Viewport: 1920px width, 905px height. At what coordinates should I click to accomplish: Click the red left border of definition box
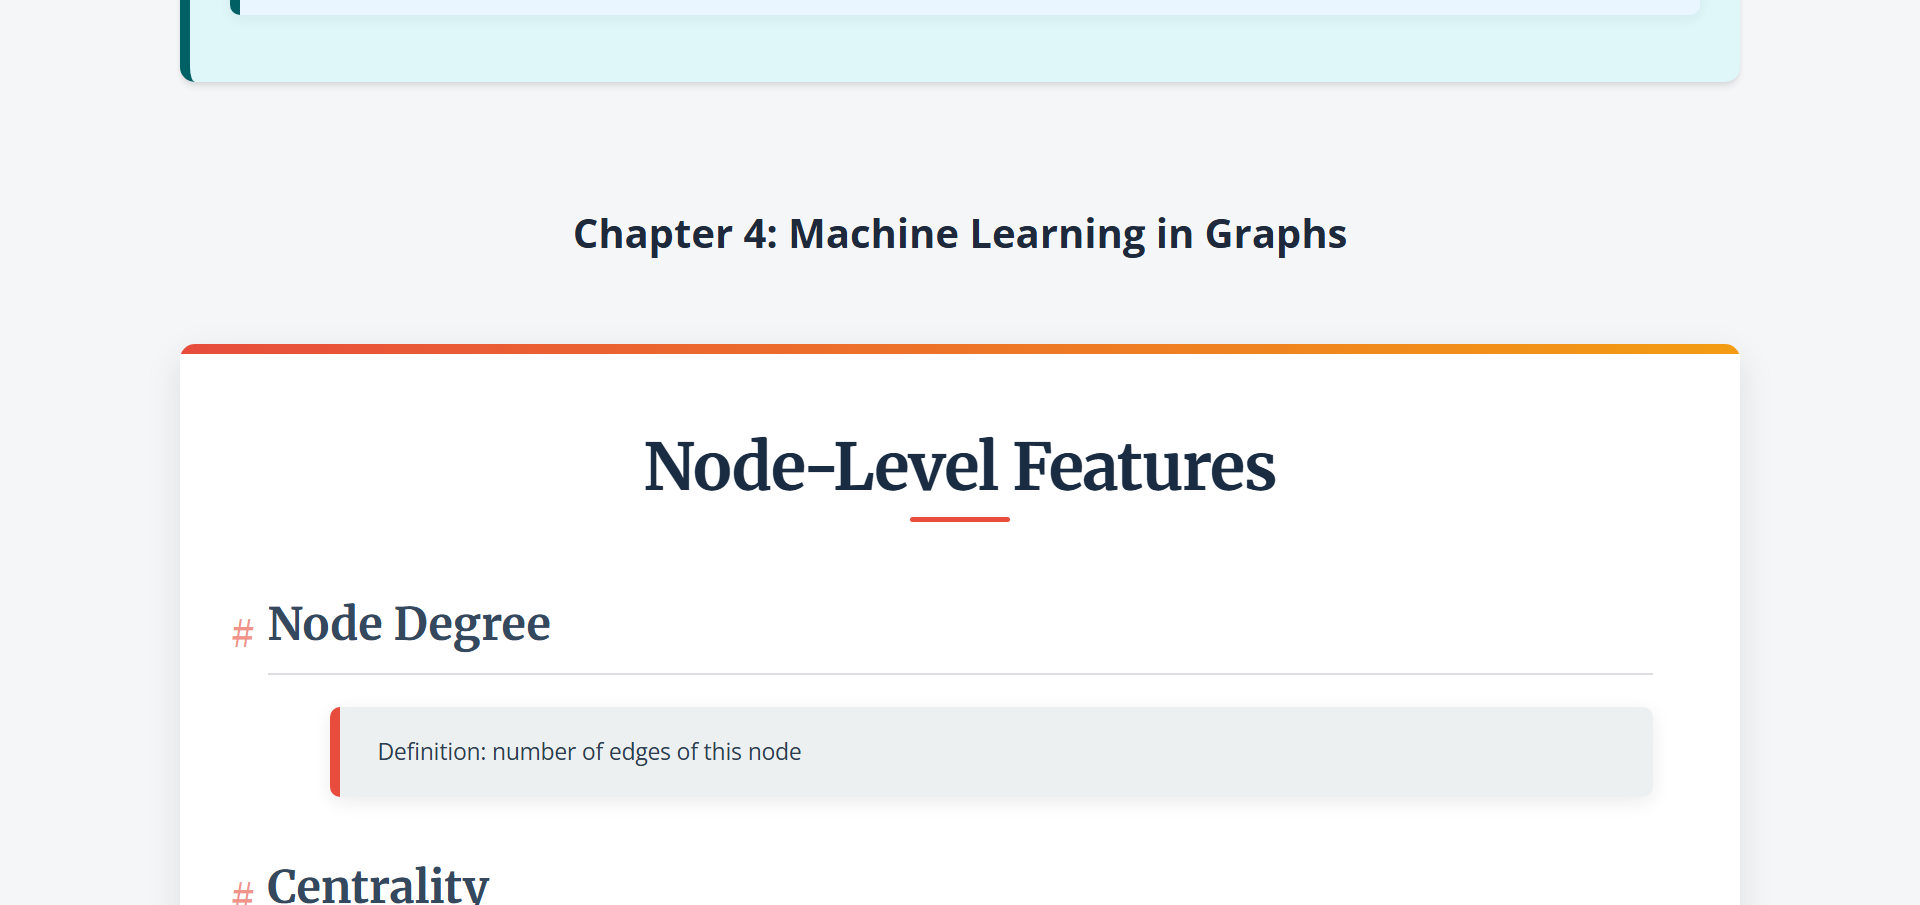tap(335, 752)
